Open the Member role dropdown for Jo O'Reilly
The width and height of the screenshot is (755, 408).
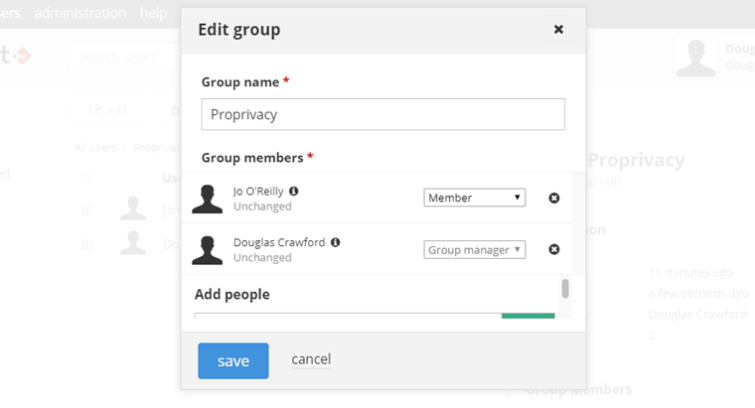474,197
